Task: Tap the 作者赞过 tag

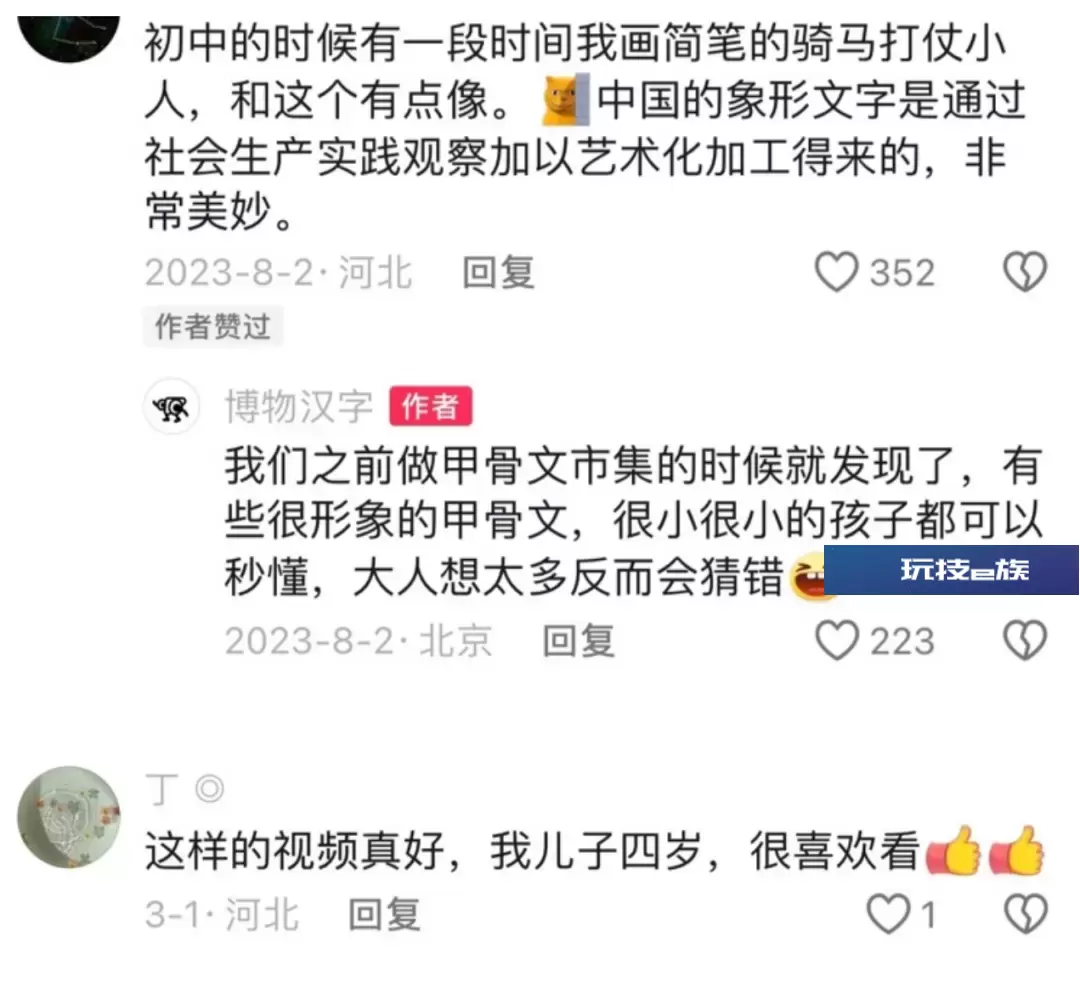Action: click(213, 326)
